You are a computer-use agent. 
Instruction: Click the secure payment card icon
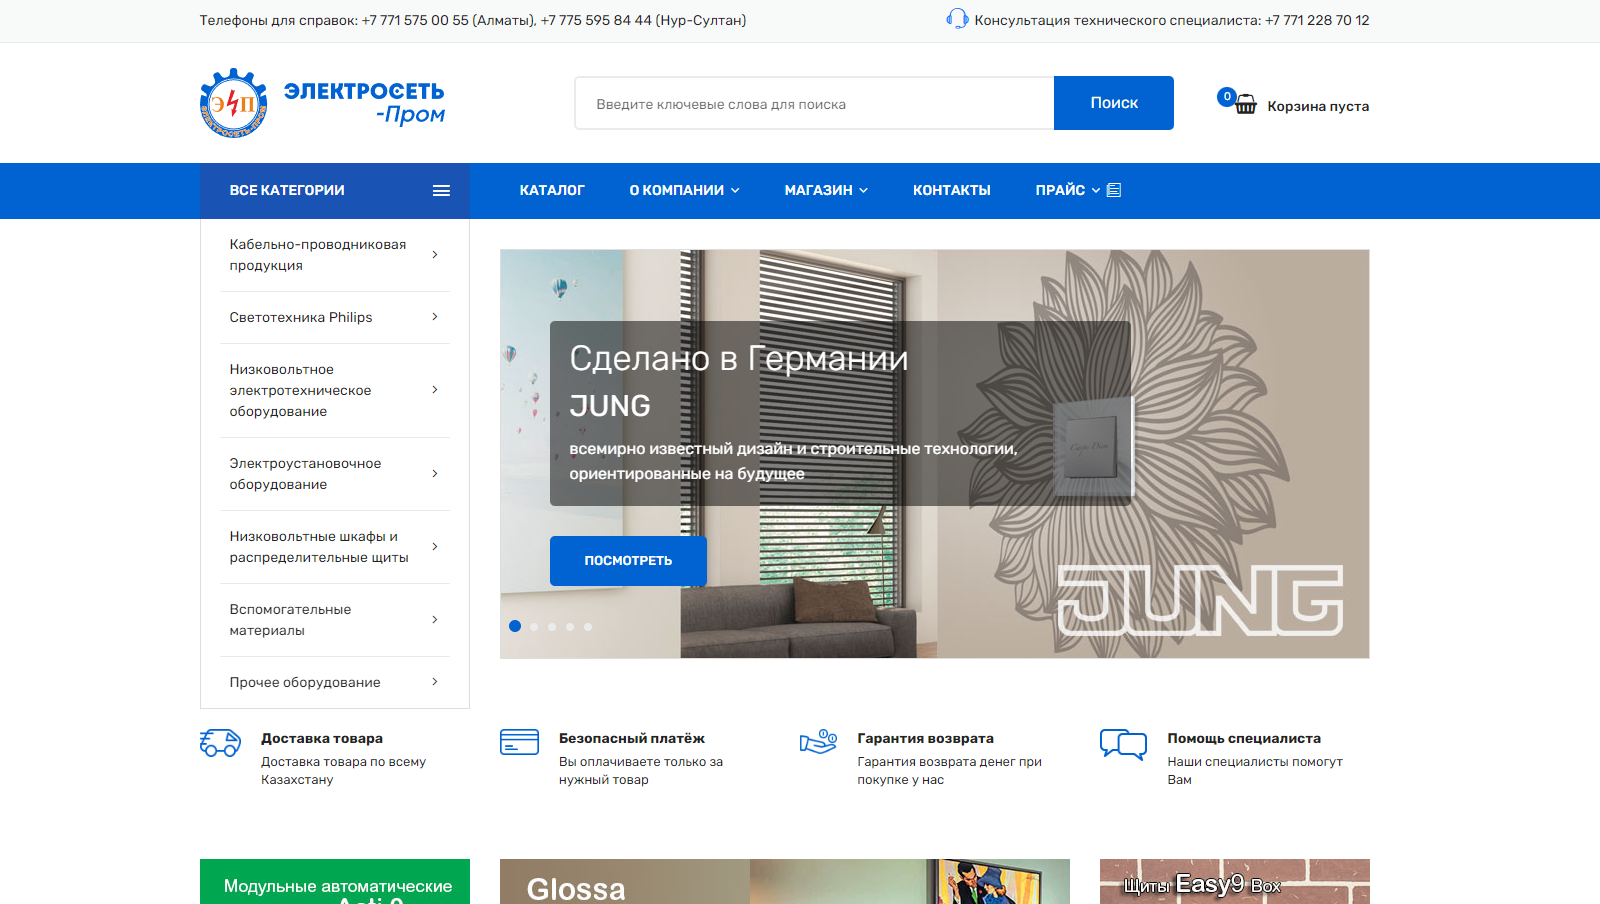coord(519,742)
